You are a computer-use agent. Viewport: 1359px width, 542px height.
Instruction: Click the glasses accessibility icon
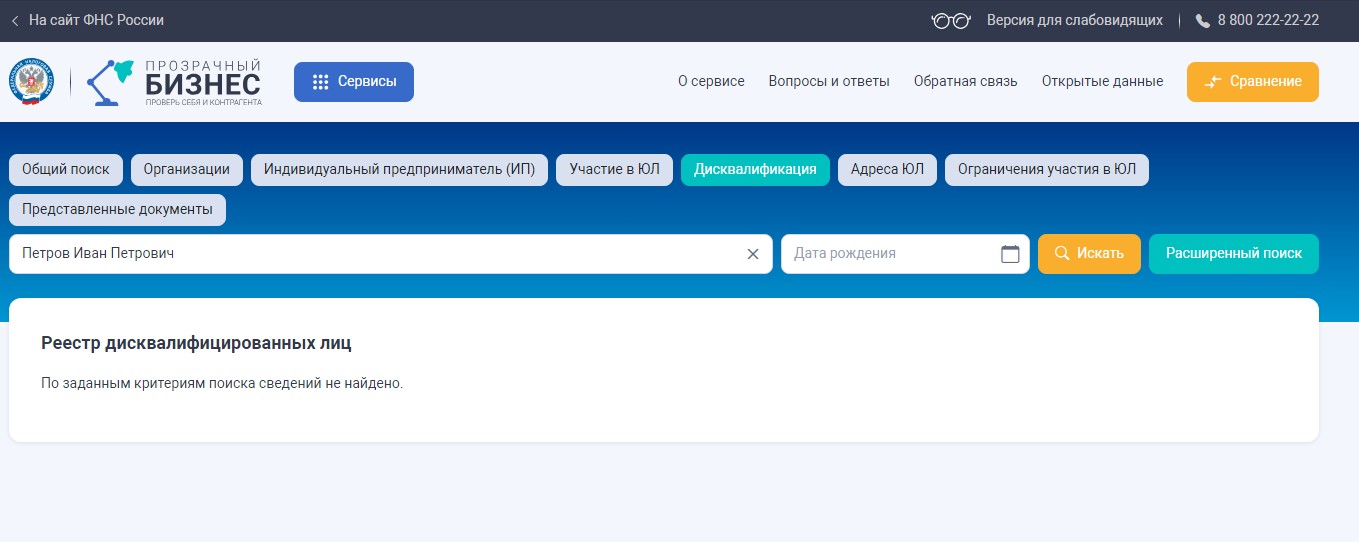click(950, 20)
